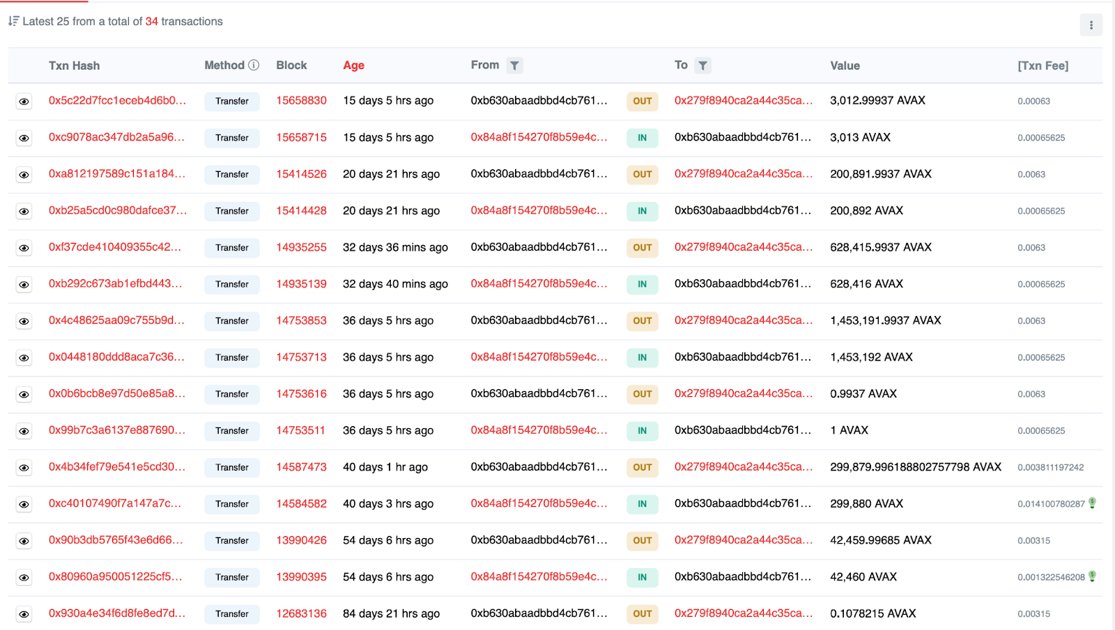Image resolution: width=1115 pixels, height=630 pixels.
Task: Preview transaction 0xc40107490f7a147a7c with eye icon
Action: tap(24, 505)
